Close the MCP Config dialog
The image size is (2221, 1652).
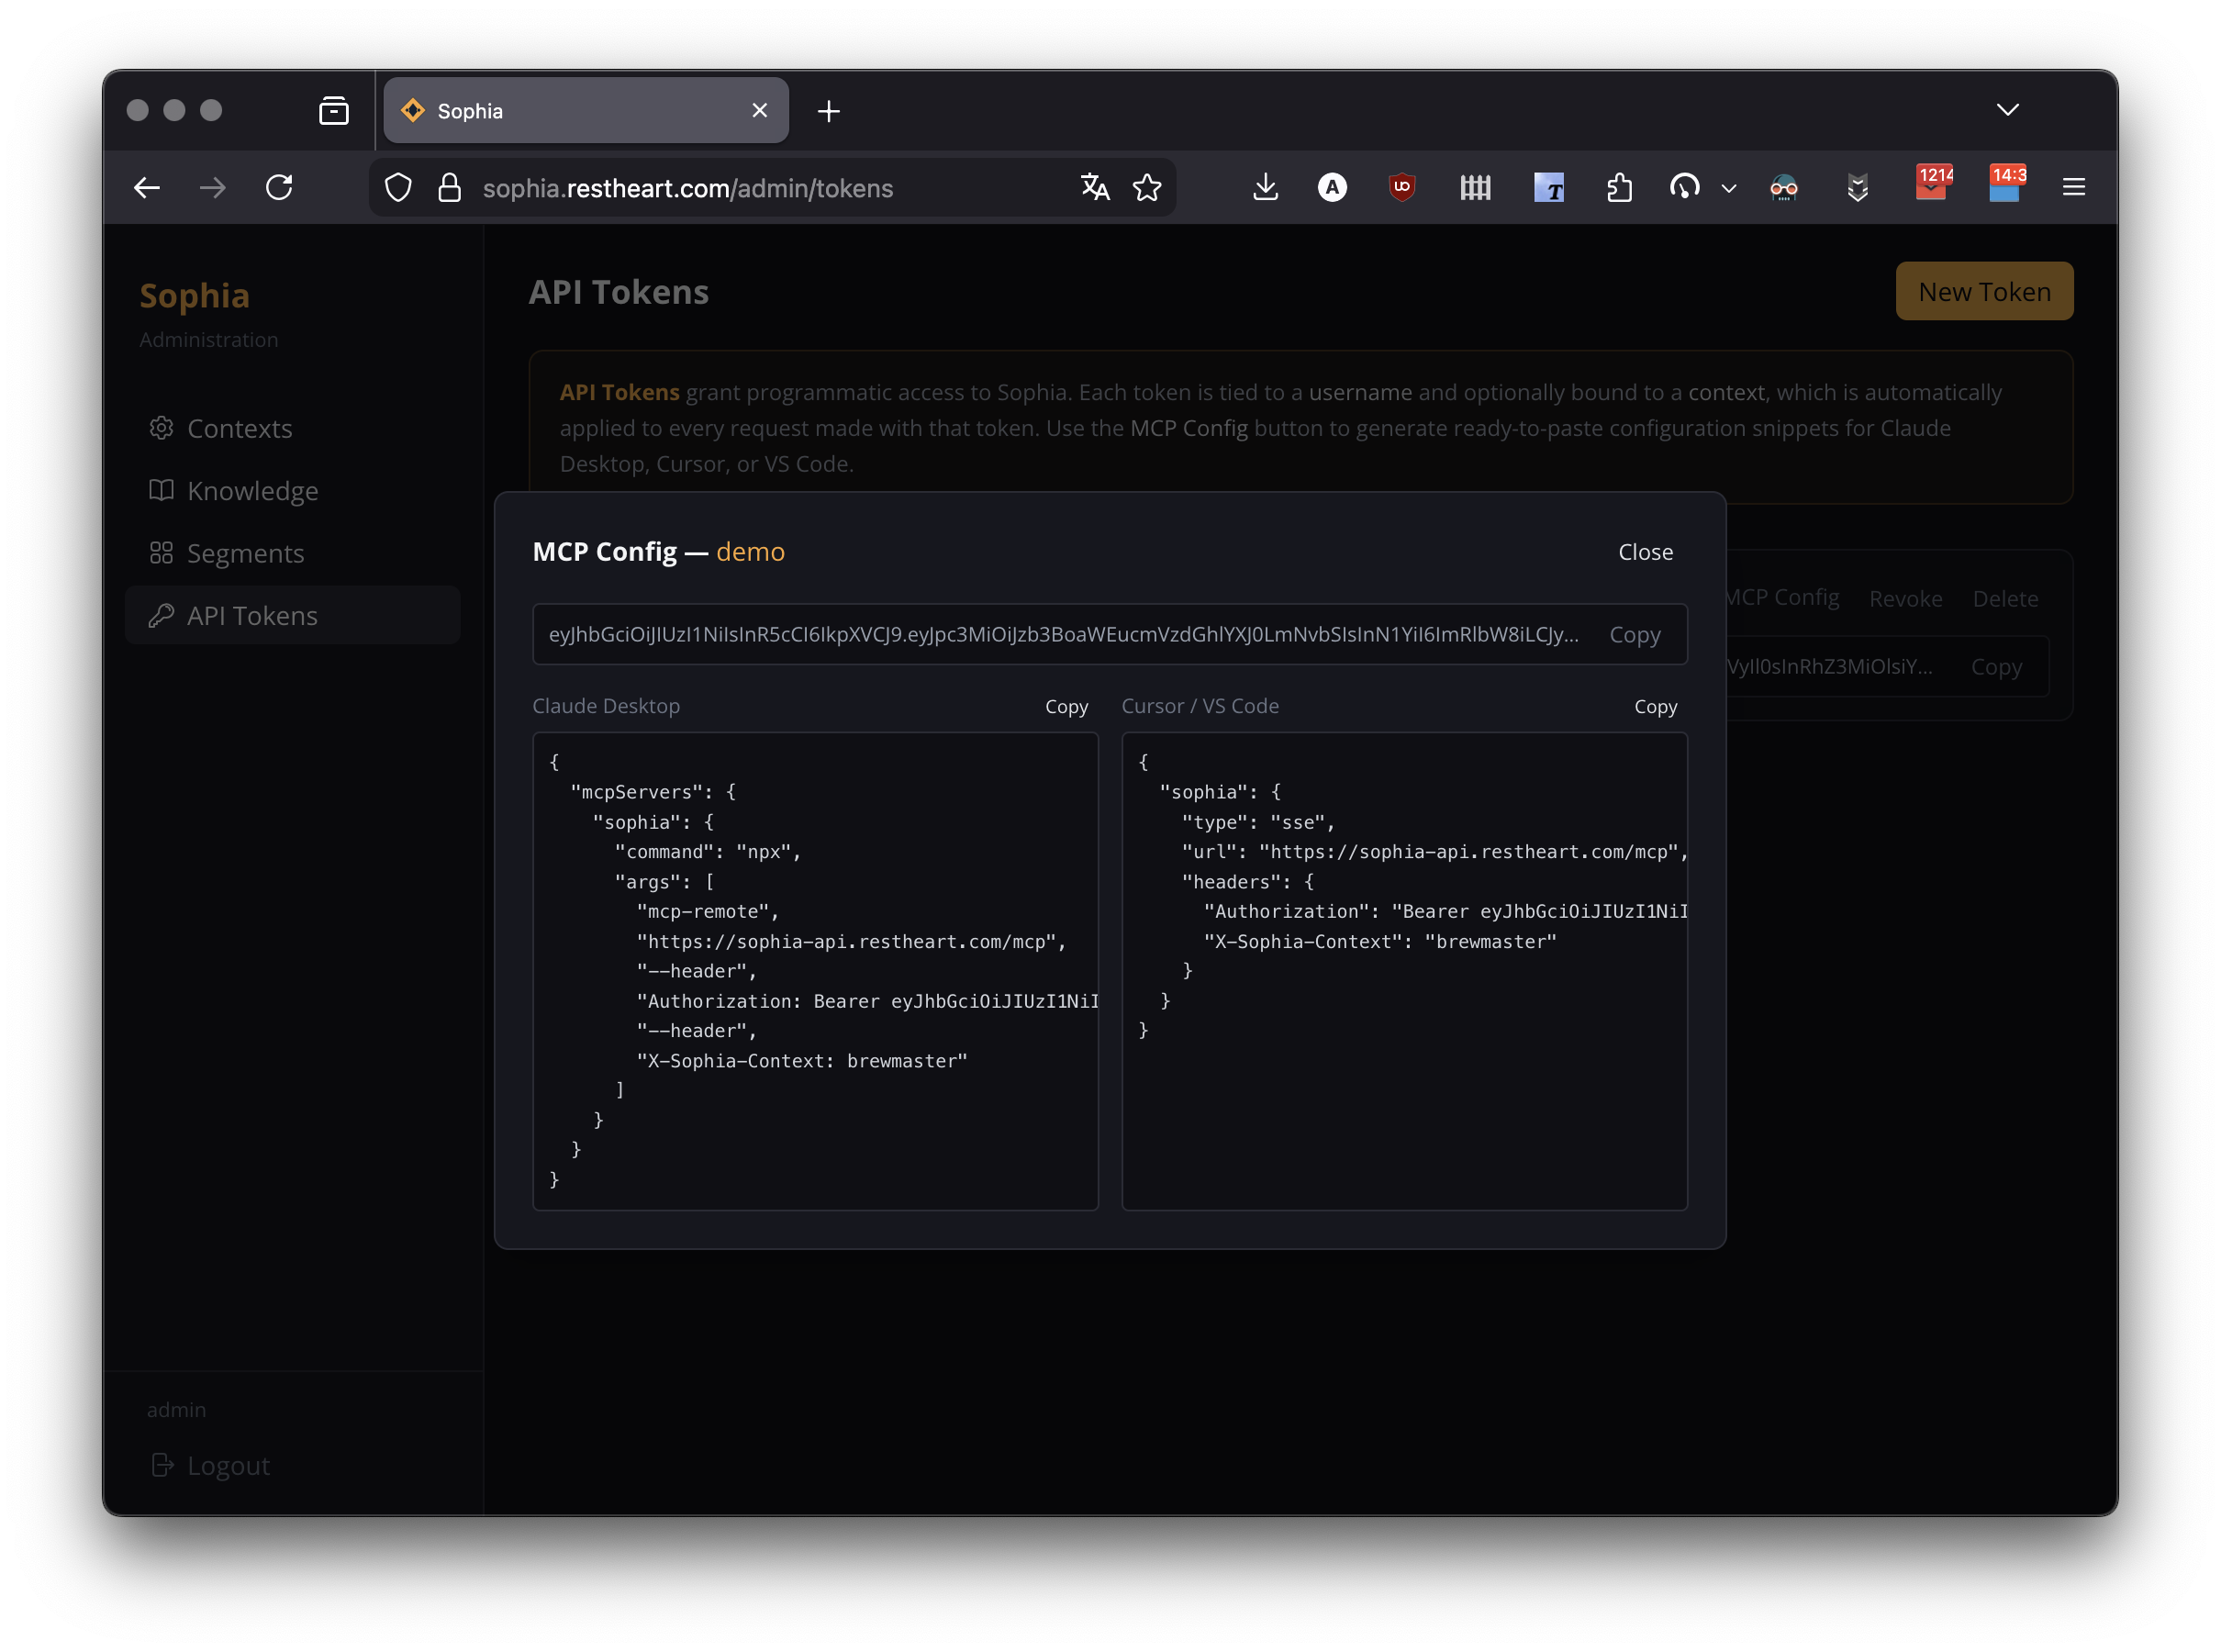(1644, 551)
